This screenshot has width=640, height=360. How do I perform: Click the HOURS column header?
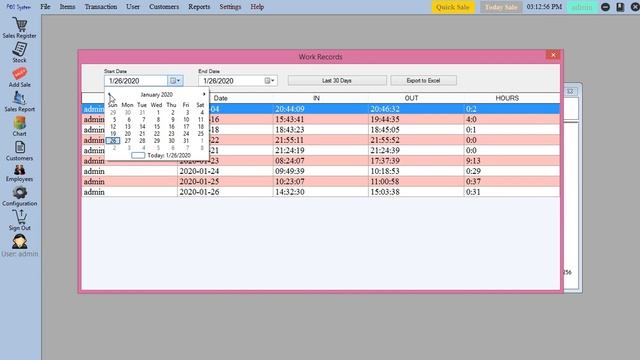pyautogui.click(x=507, y=98)
